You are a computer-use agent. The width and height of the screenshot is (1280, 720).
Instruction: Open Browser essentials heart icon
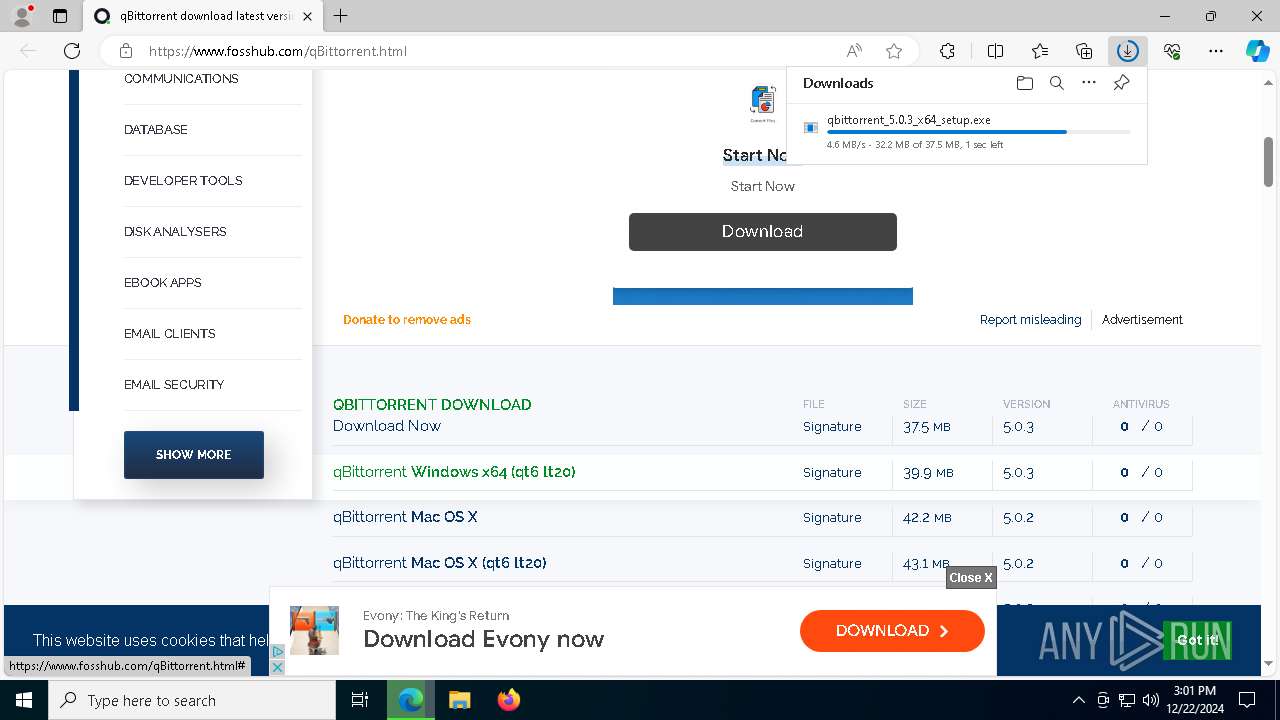[1172, 51]
